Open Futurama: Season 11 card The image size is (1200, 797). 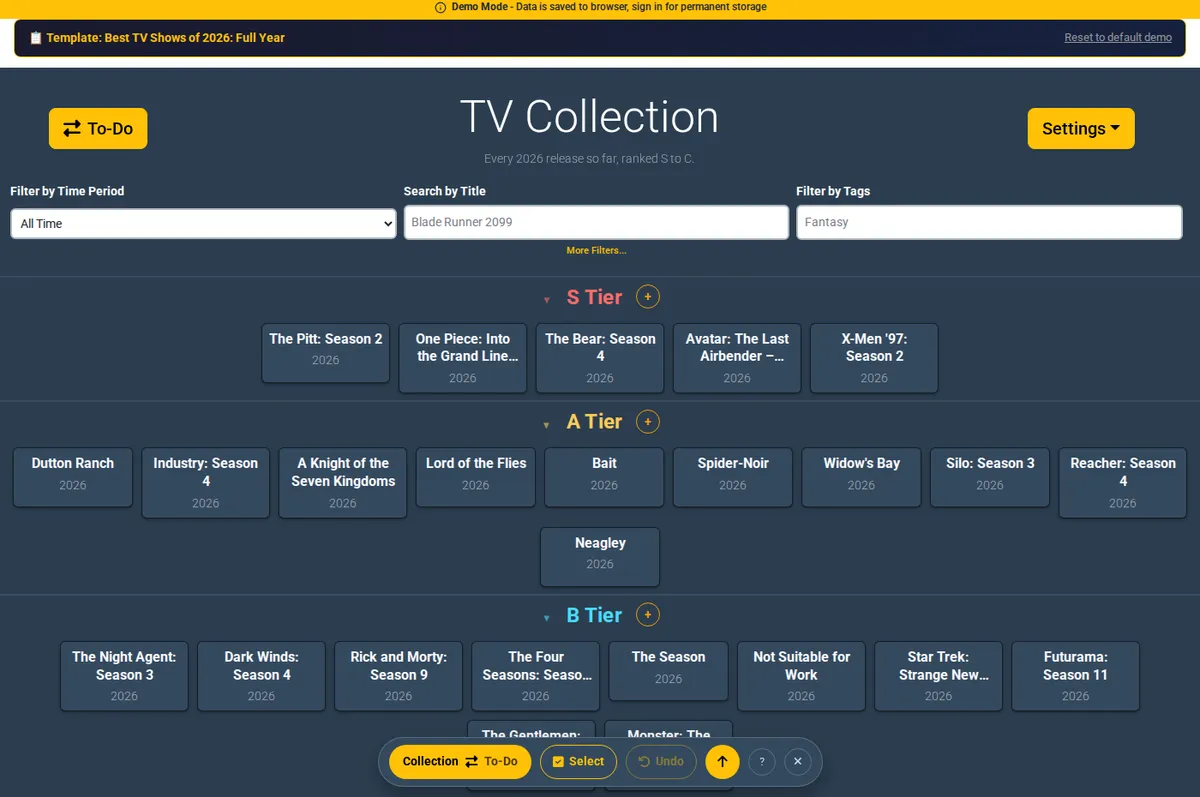(x=1075, y=676)
